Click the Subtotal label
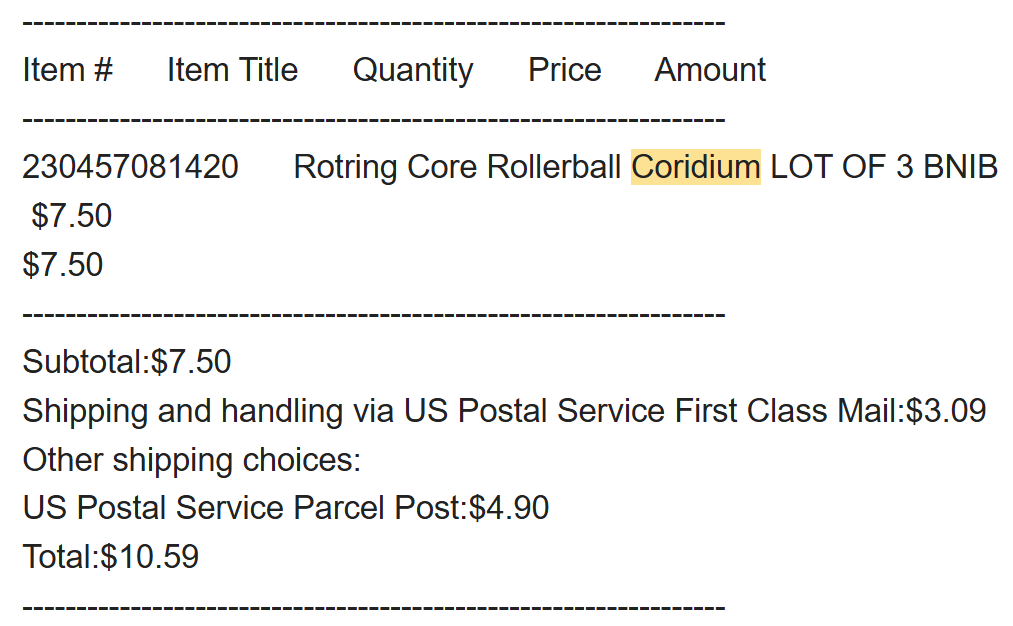Image resolution: width=1013 pixels, height=626 pixels. 85,361
